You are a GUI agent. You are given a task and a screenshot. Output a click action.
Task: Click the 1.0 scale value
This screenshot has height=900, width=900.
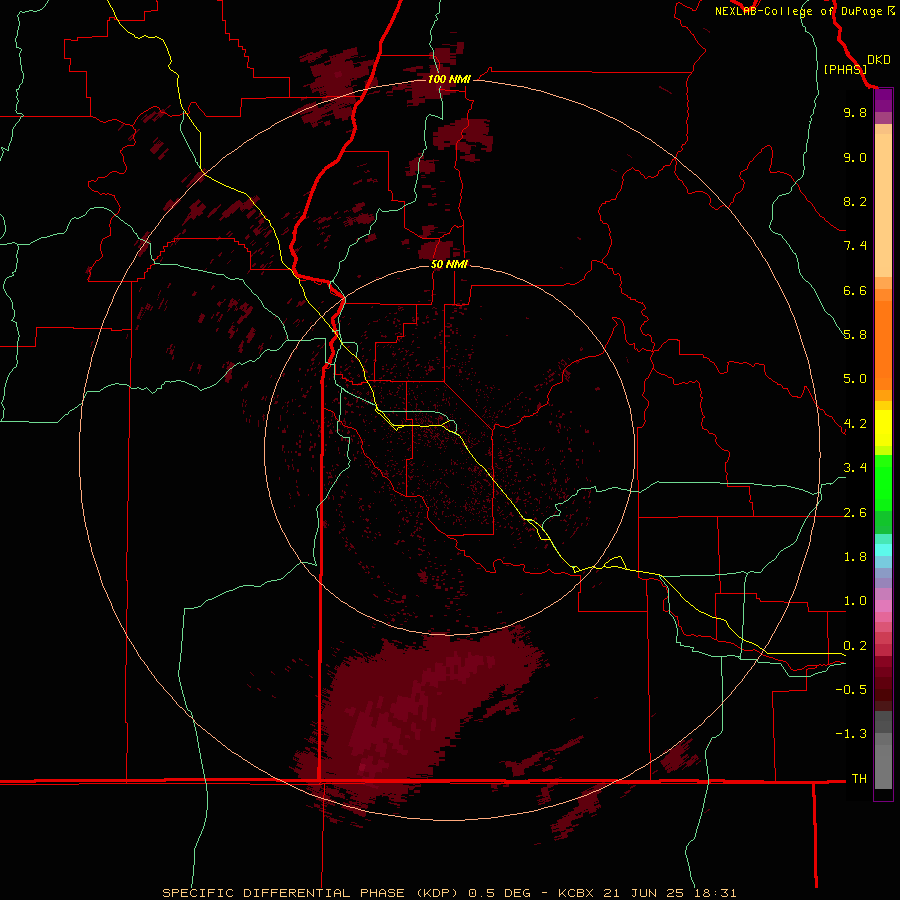pos(855,601)
